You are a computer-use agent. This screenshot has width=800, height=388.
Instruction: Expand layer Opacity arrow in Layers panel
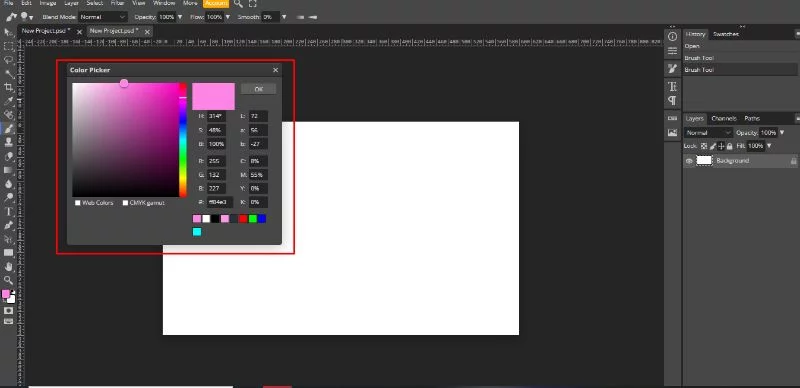(x=781, y=133)
